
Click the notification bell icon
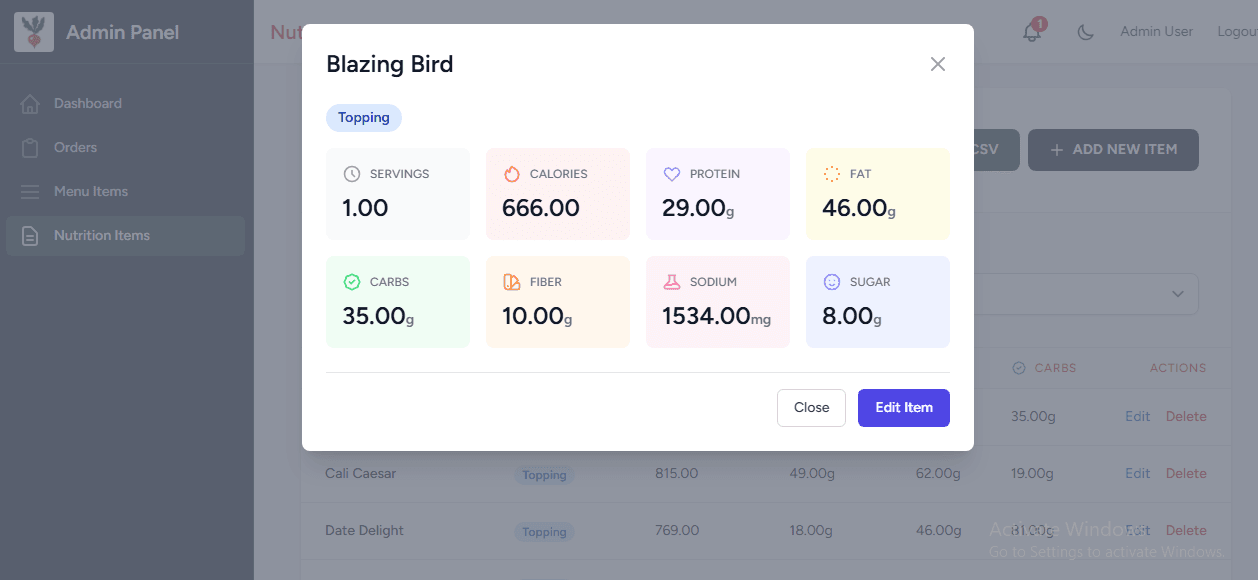click(1032, 32)
